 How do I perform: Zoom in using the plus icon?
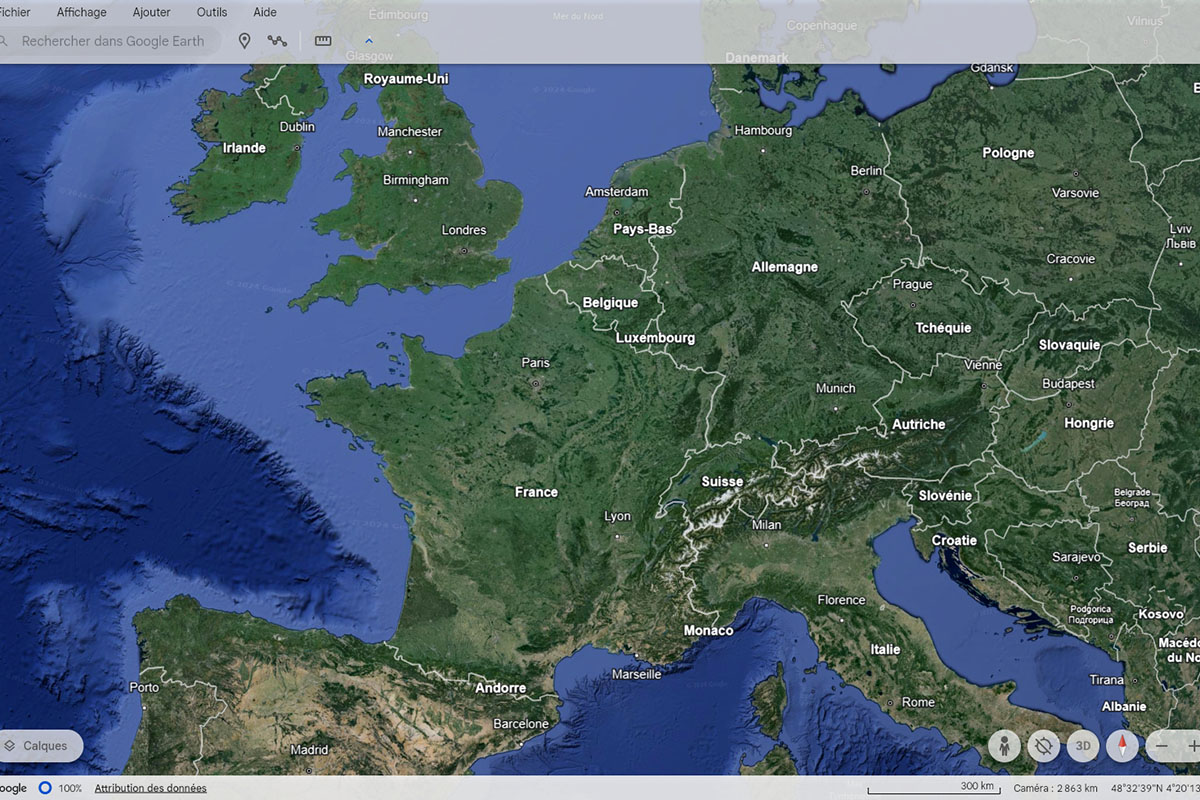coord(1194,745)
